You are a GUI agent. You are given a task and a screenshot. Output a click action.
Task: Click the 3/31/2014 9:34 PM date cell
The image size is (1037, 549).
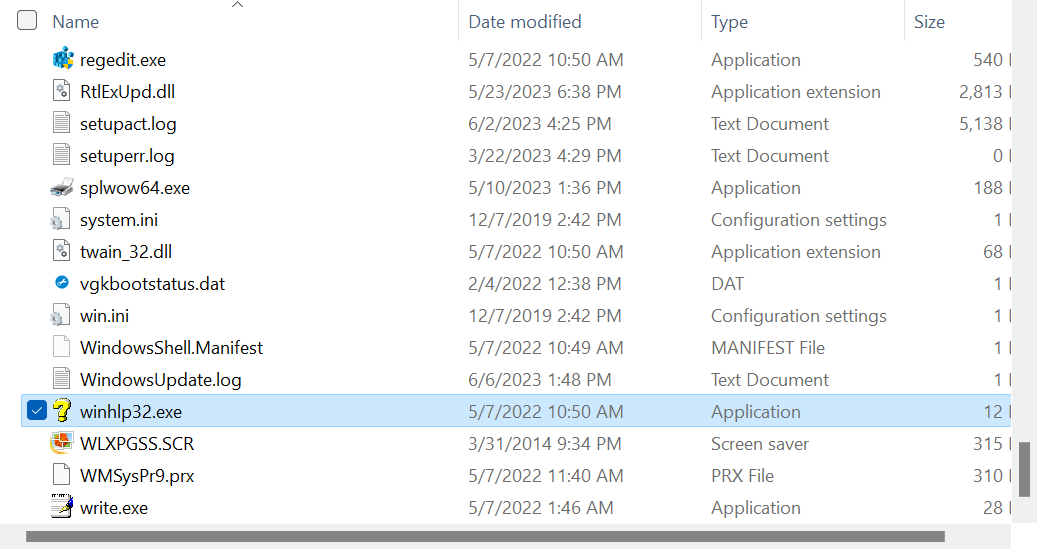[x=545, y=443]
